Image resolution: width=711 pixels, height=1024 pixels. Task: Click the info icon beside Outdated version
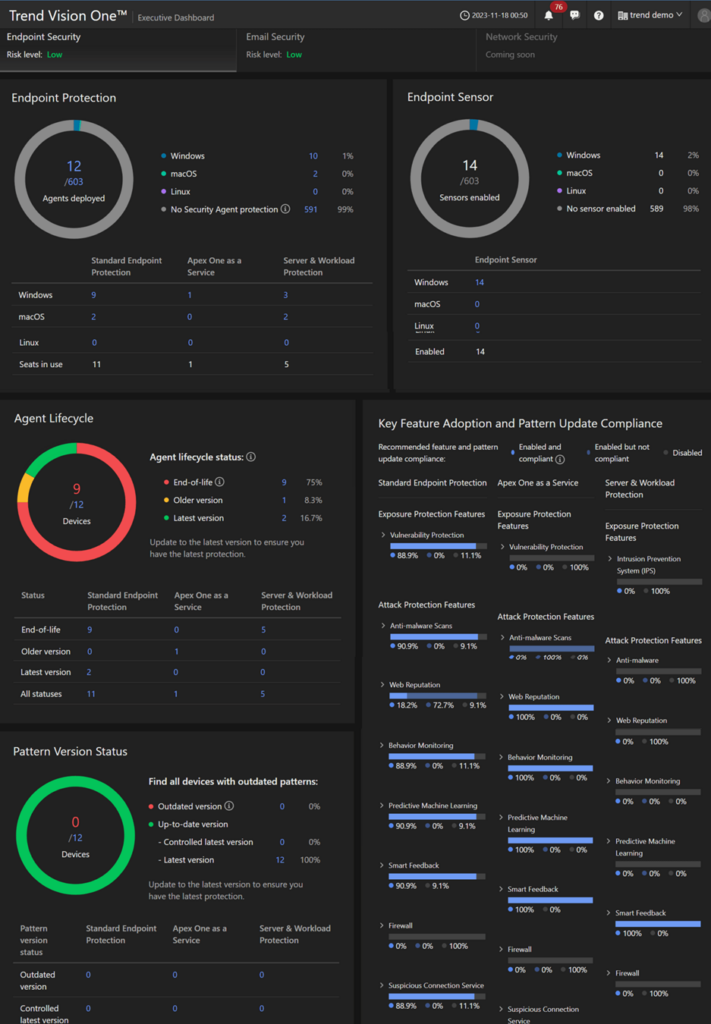229,806
